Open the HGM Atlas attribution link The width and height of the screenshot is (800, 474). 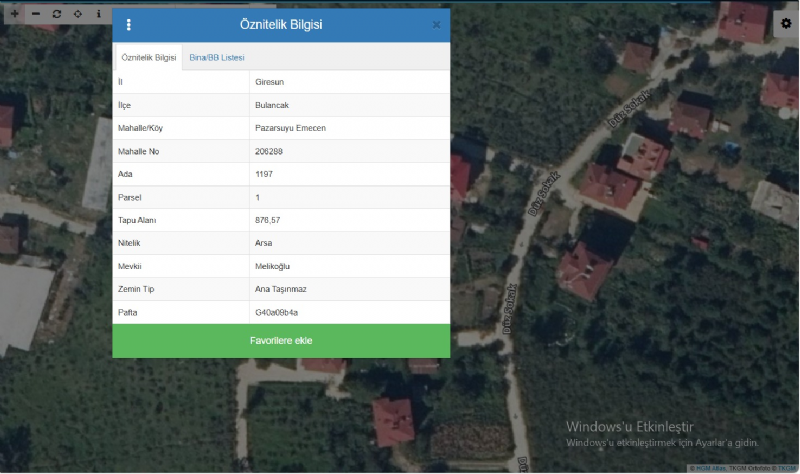pyautogui.click(x=712, y=468)
